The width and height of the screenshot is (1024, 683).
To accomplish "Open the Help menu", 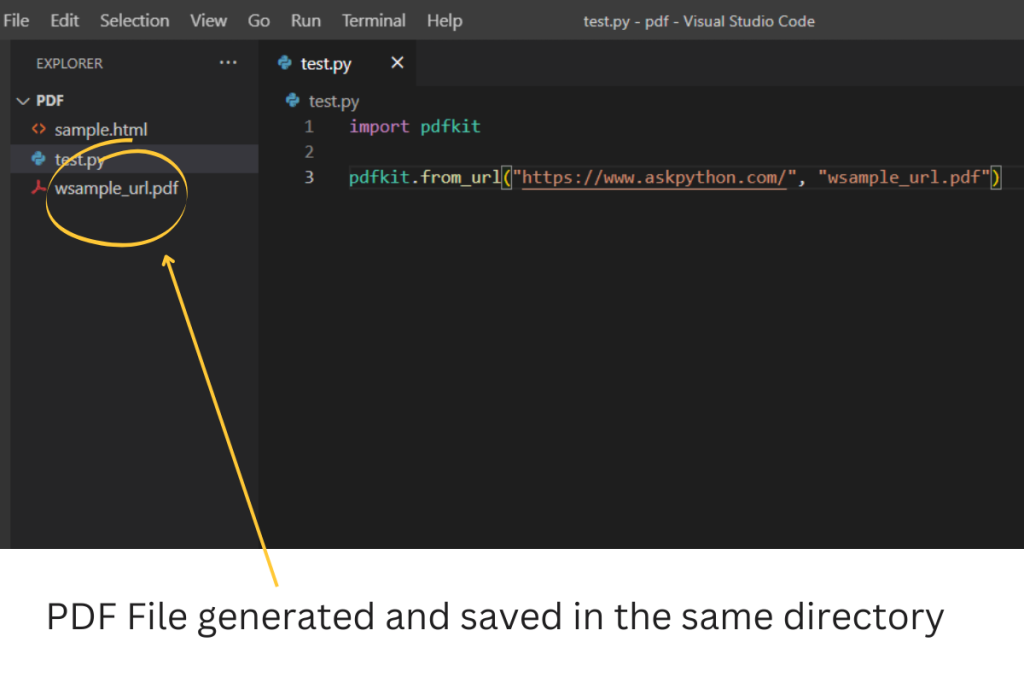I will (444, 20).
